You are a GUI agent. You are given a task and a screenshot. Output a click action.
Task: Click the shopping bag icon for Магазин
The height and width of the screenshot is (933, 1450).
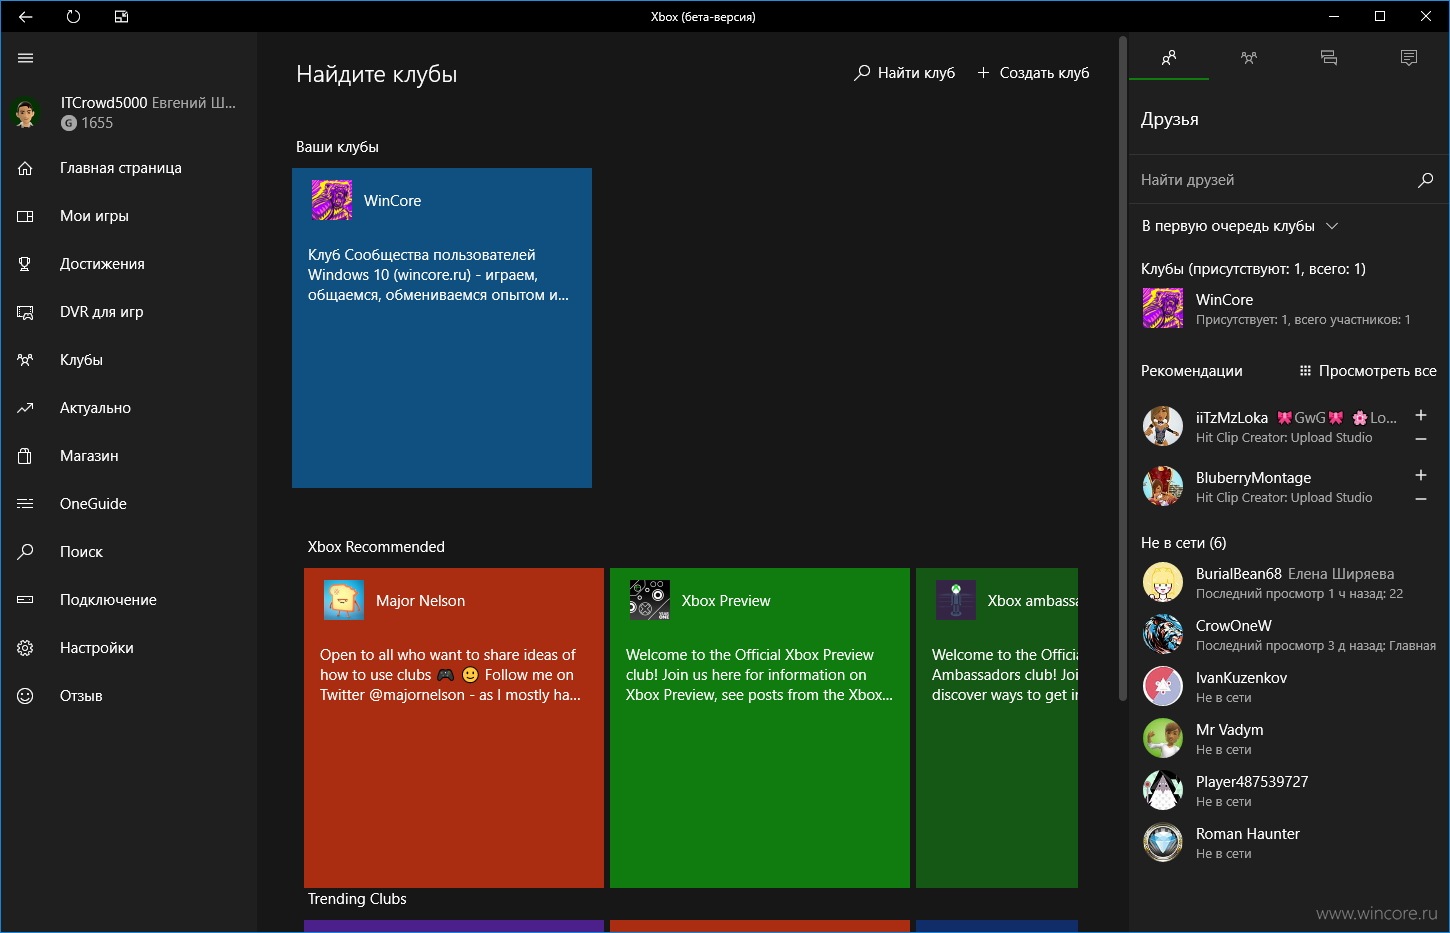tap(26, 456)
